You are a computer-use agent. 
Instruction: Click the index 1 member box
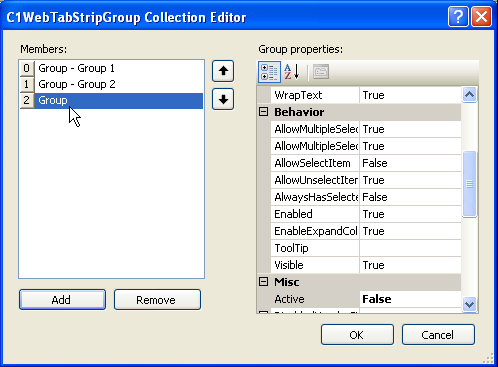[27, 84]
